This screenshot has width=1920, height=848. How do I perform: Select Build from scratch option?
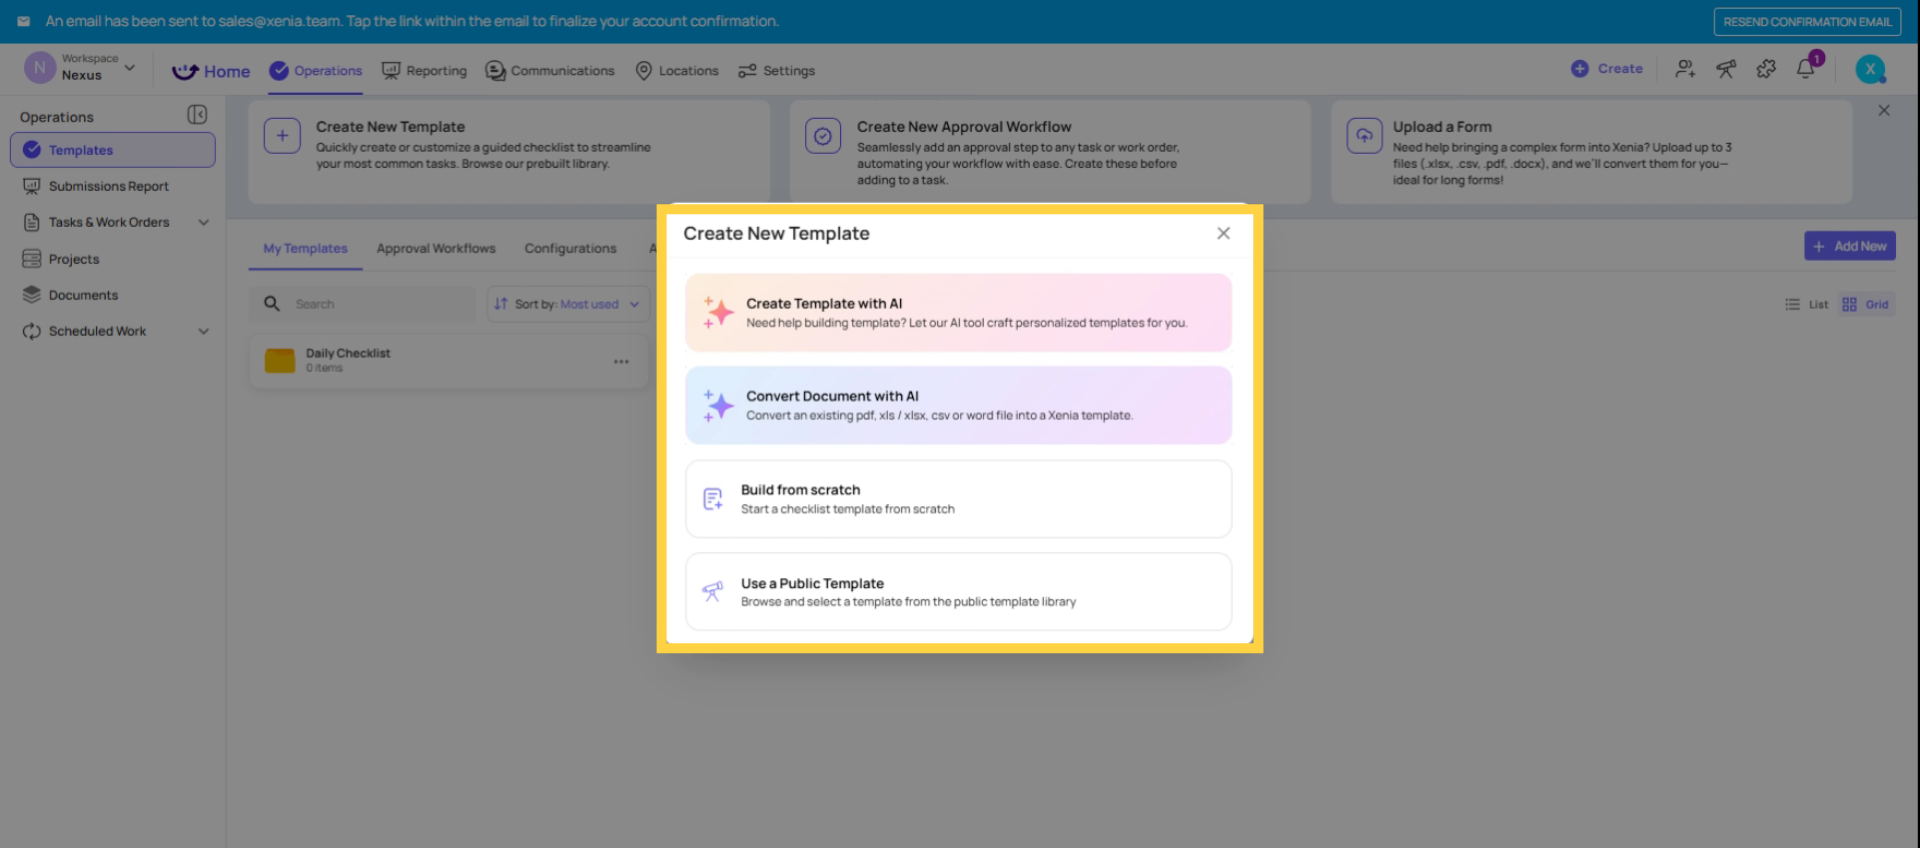point(958,499)
